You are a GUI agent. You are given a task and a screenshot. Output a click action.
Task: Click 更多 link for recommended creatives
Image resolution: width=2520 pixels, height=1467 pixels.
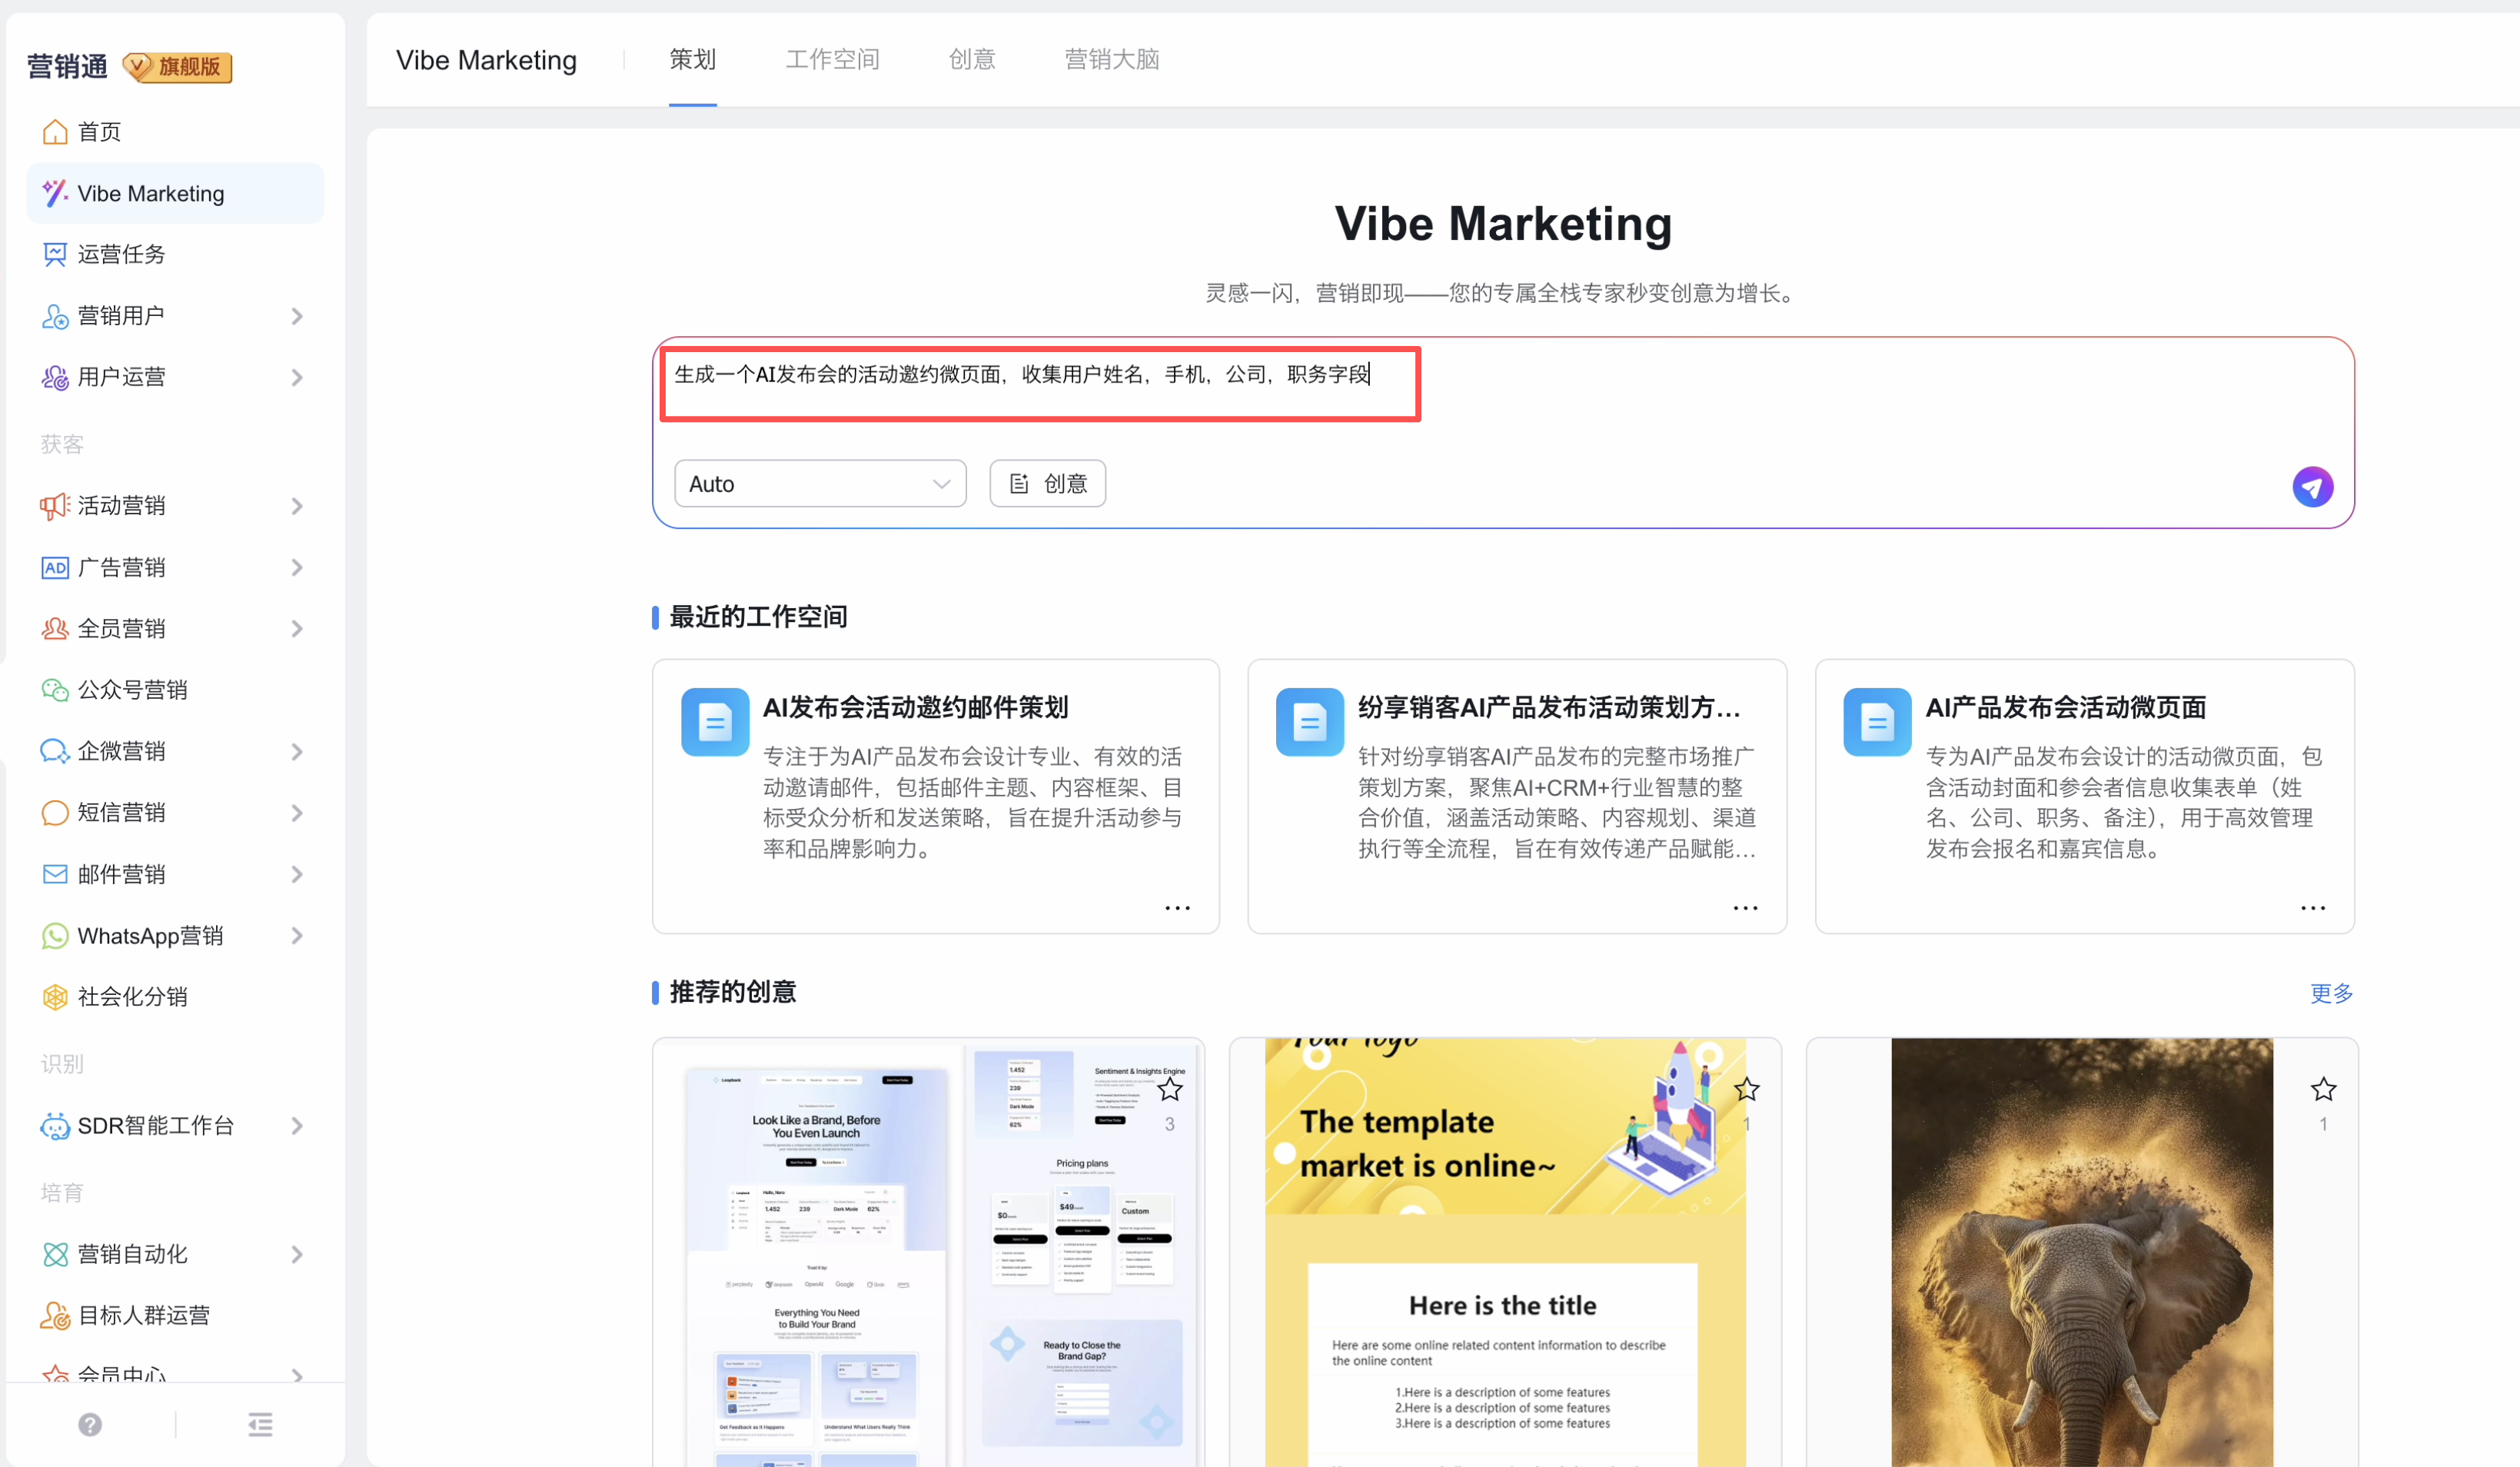tap(2330, 993)
